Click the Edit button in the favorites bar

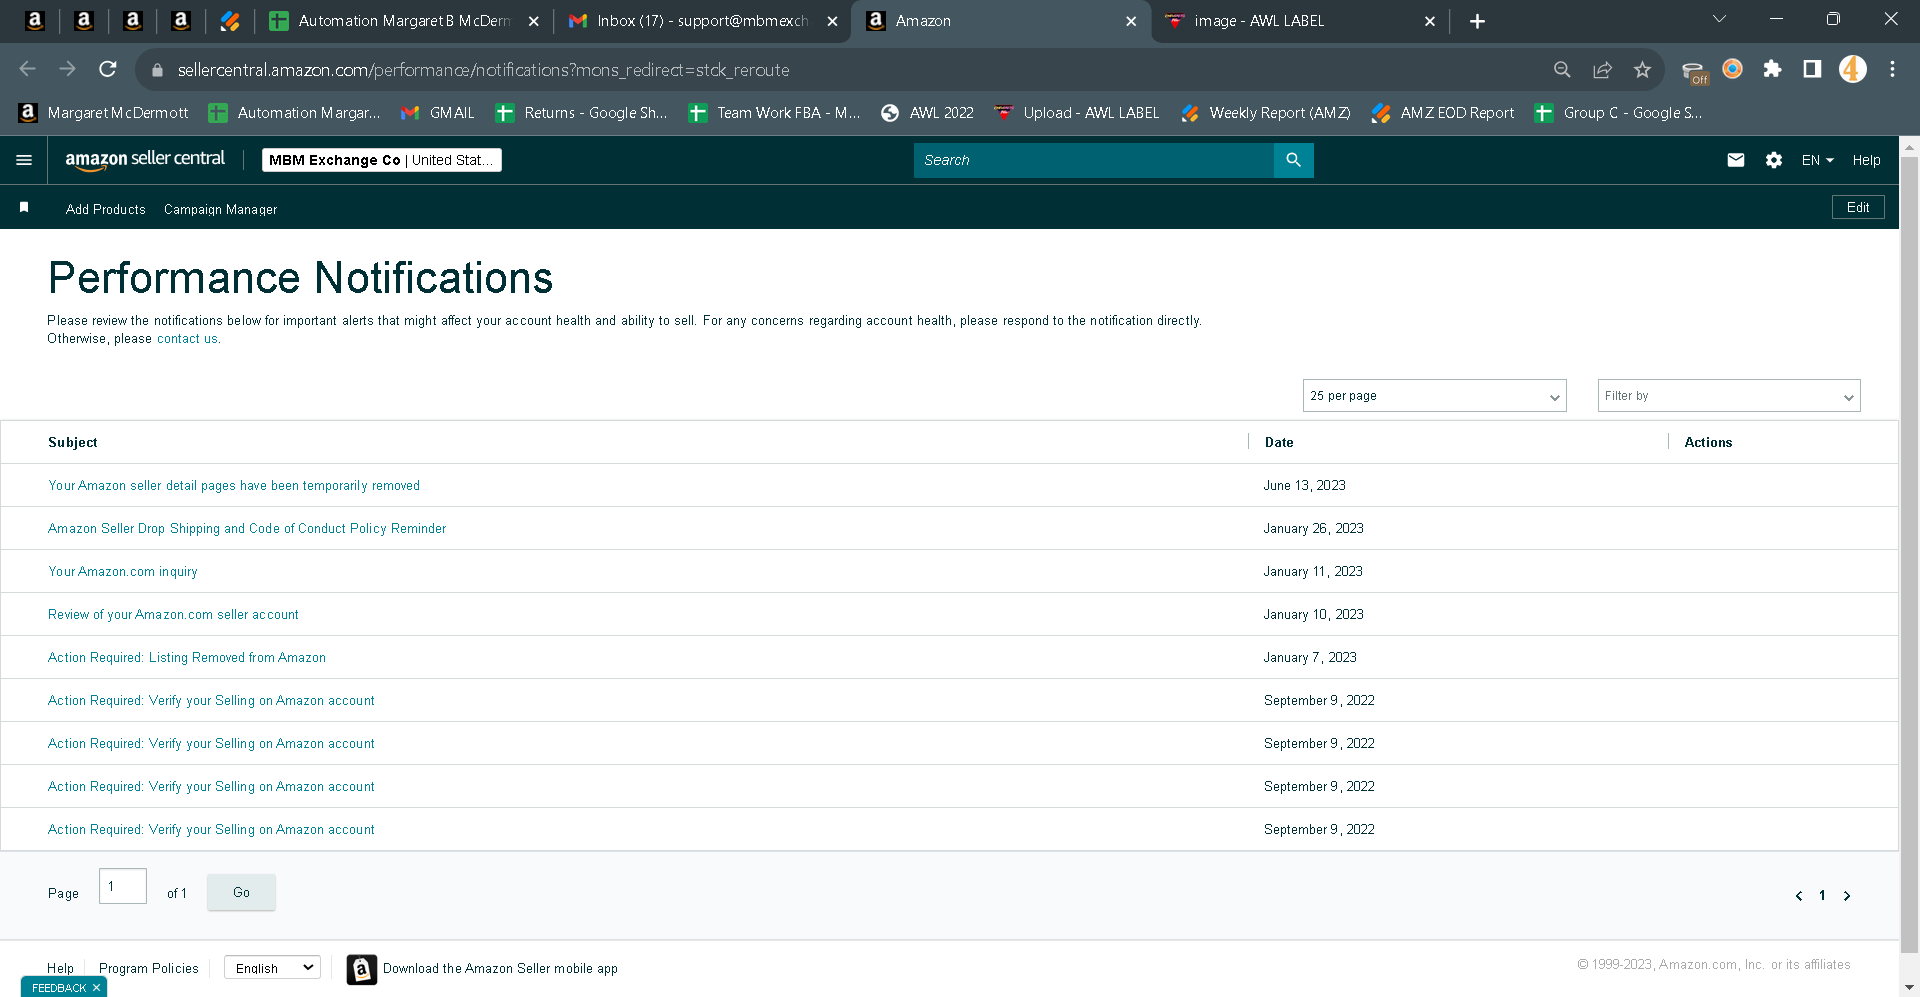[x=1858, y=207]
